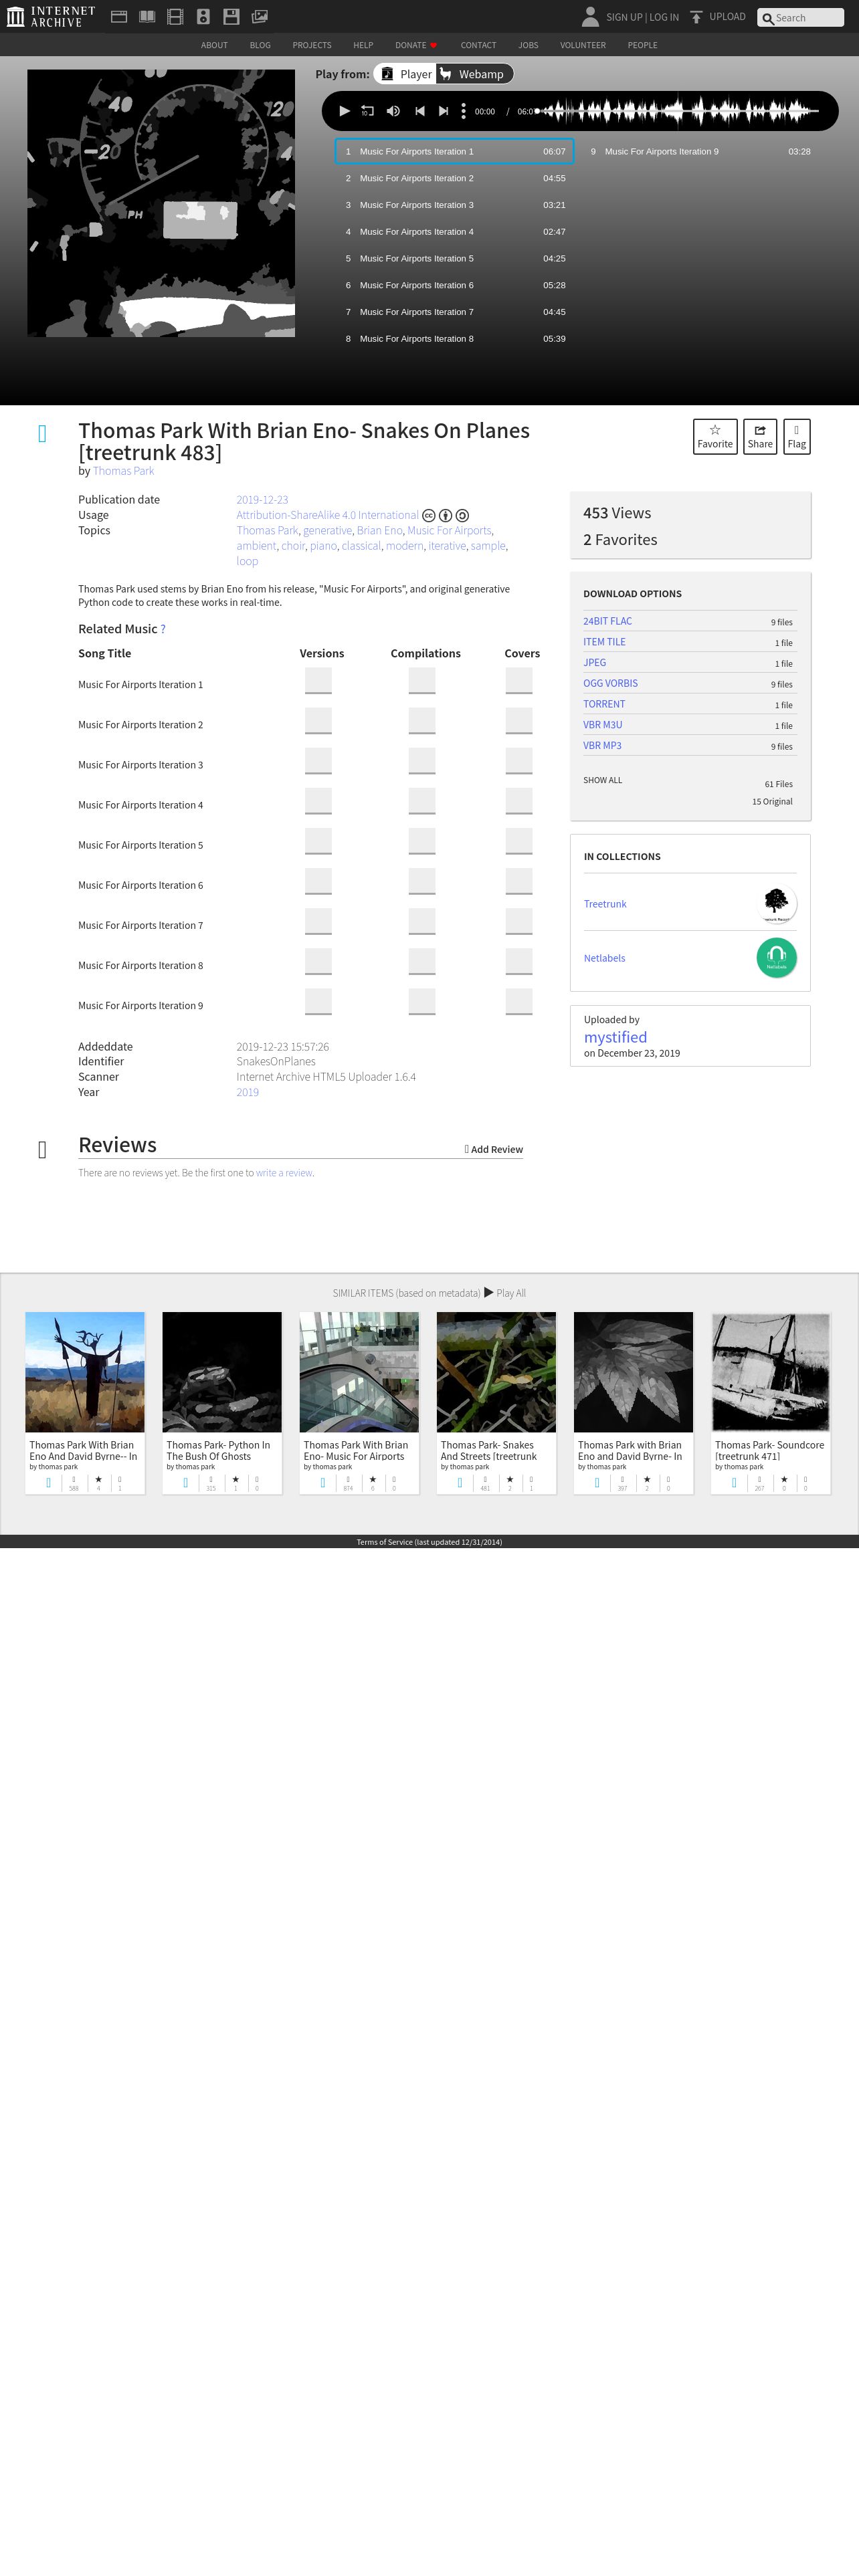Seek within the audio waveform
859x2576 pixels.
click(678, 111)
